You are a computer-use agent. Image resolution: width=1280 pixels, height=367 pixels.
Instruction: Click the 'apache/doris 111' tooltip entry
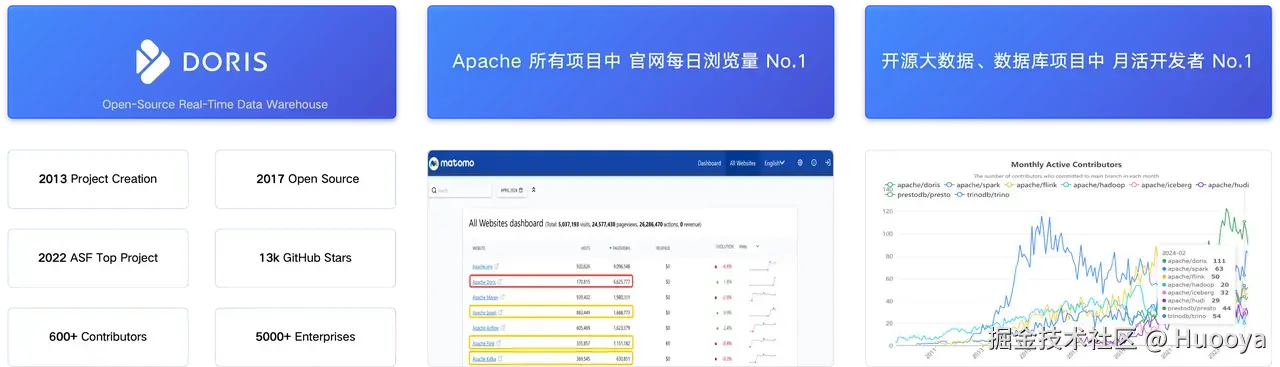pos(1194,261)
